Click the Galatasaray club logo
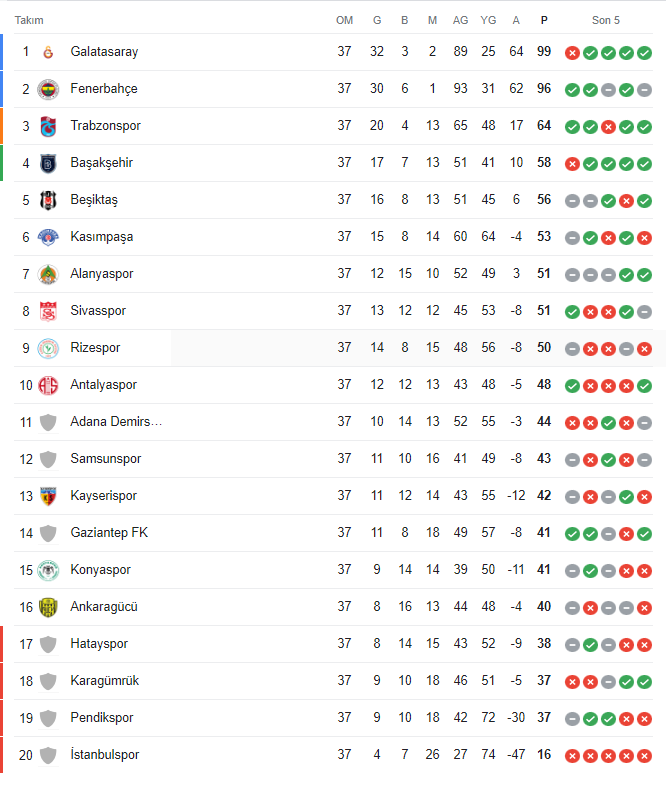Screen dimensions: 666x788 pos(48,52)
